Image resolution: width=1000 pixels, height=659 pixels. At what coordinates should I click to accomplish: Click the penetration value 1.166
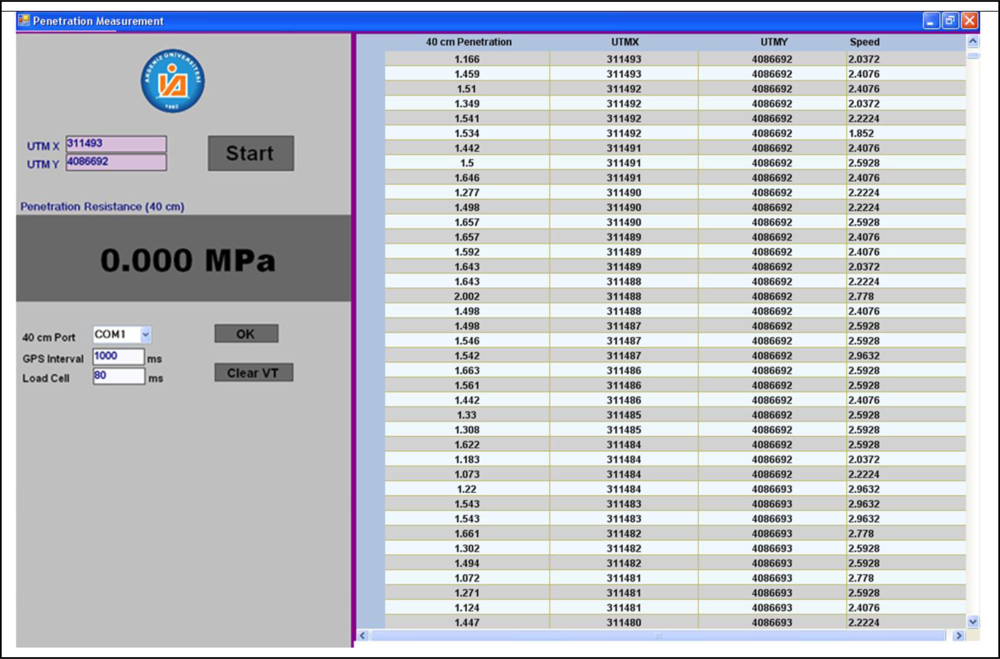pyautogui.click(x=467, y=59)
